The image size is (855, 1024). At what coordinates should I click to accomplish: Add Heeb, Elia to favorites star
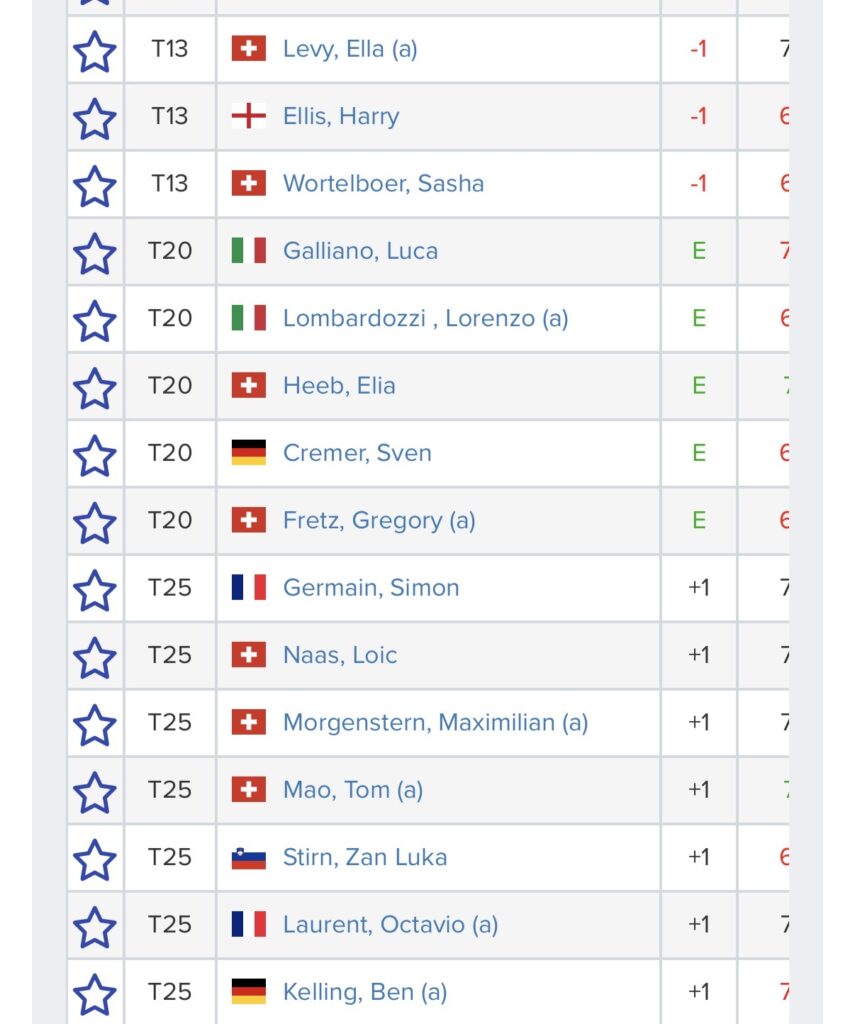point(95,387)
